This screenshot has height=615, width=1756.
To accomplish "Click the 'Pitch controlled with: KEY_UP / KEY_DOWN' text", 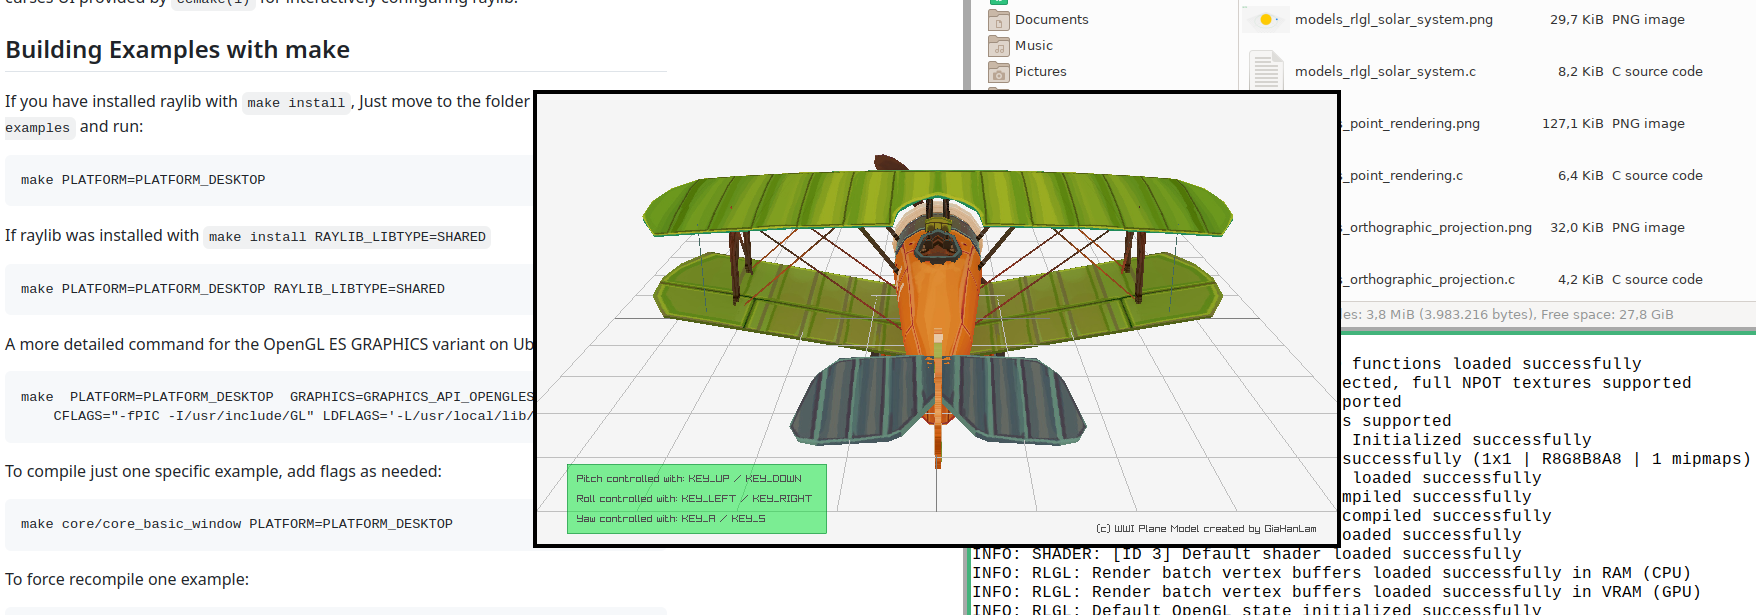I will (x=689, y=479).
